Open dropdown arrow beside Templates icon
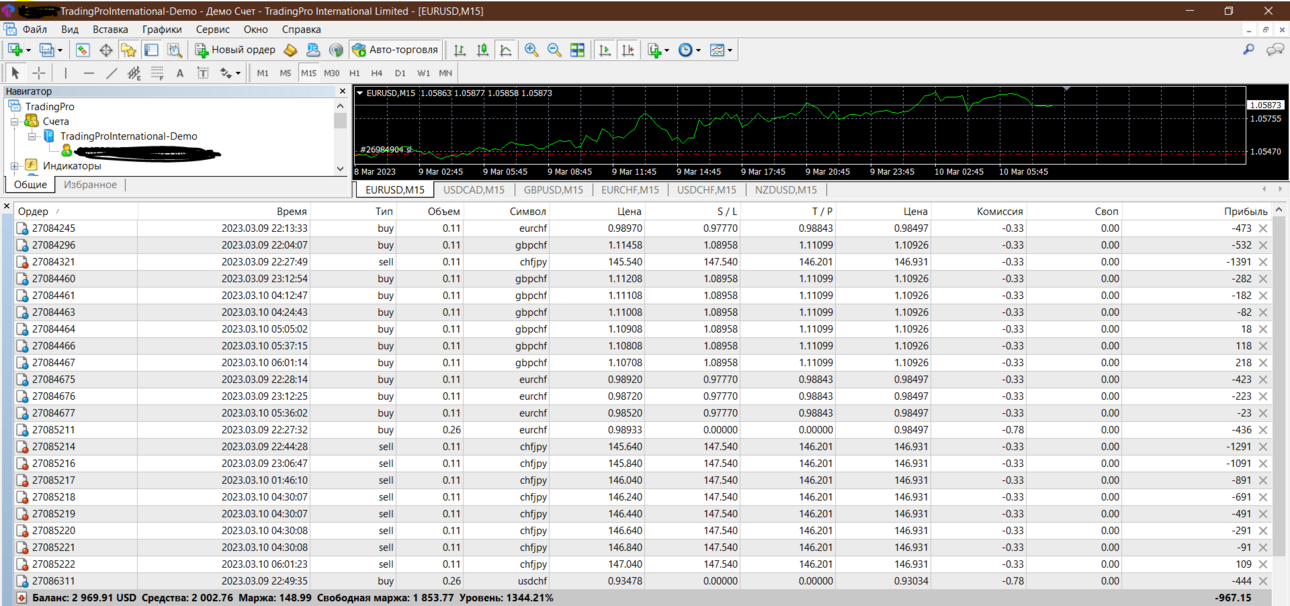 (x=730, y=50)
